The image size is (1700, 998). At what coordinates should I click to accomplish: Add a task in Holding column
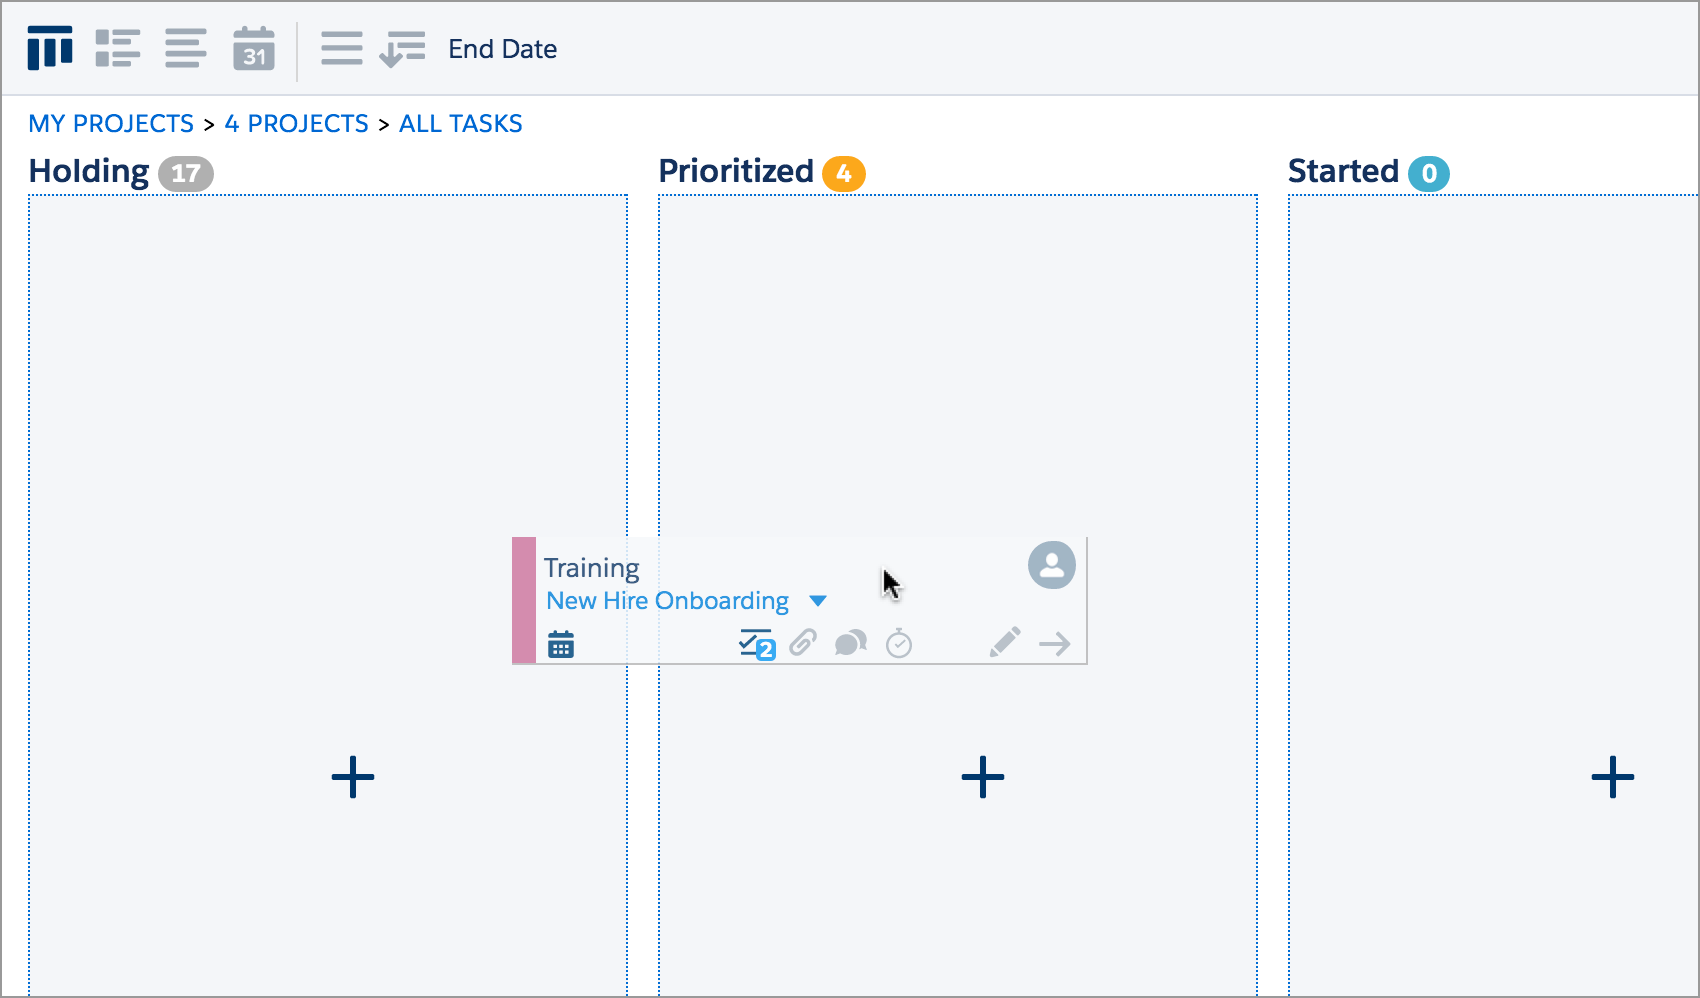tap(353, 777)
